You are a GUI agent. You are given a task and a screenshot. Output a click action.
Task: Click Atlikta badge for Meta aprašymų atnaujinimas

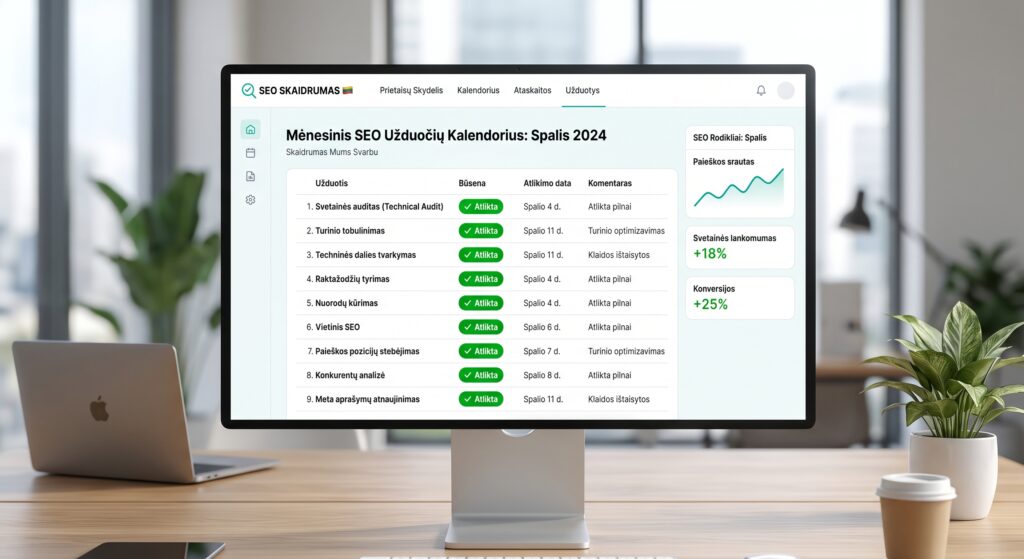[x=481, y=399]
